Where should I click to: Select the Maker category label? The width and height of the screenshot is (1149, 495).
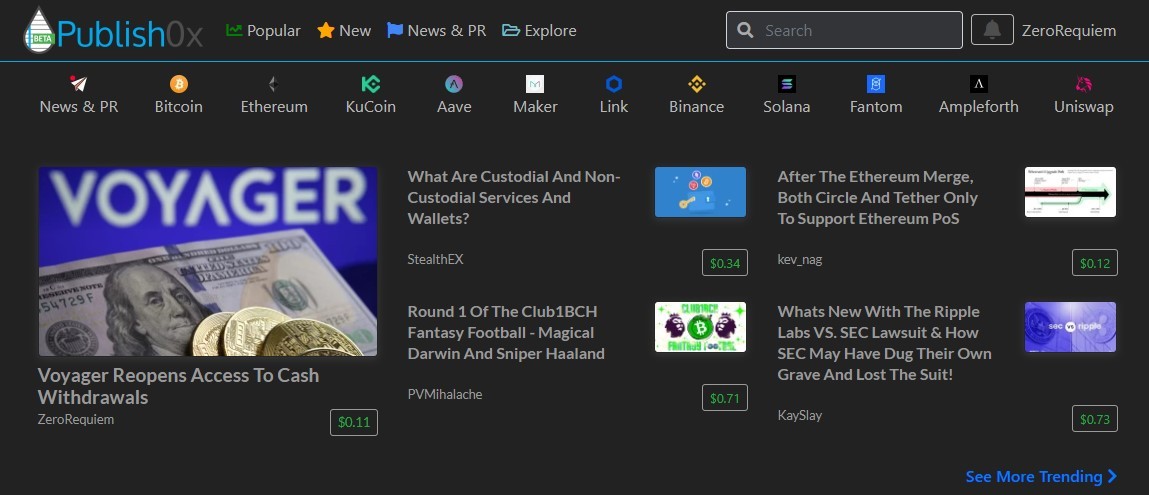[535, 107]
